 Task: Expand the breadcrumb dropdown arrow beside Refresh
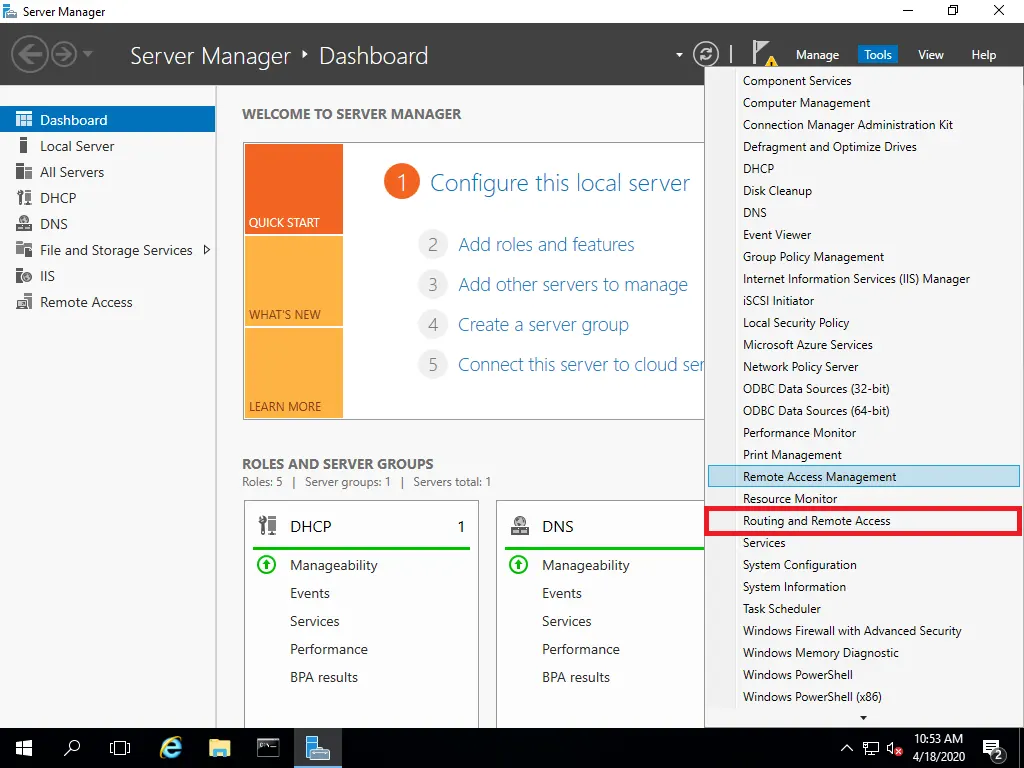679,55
